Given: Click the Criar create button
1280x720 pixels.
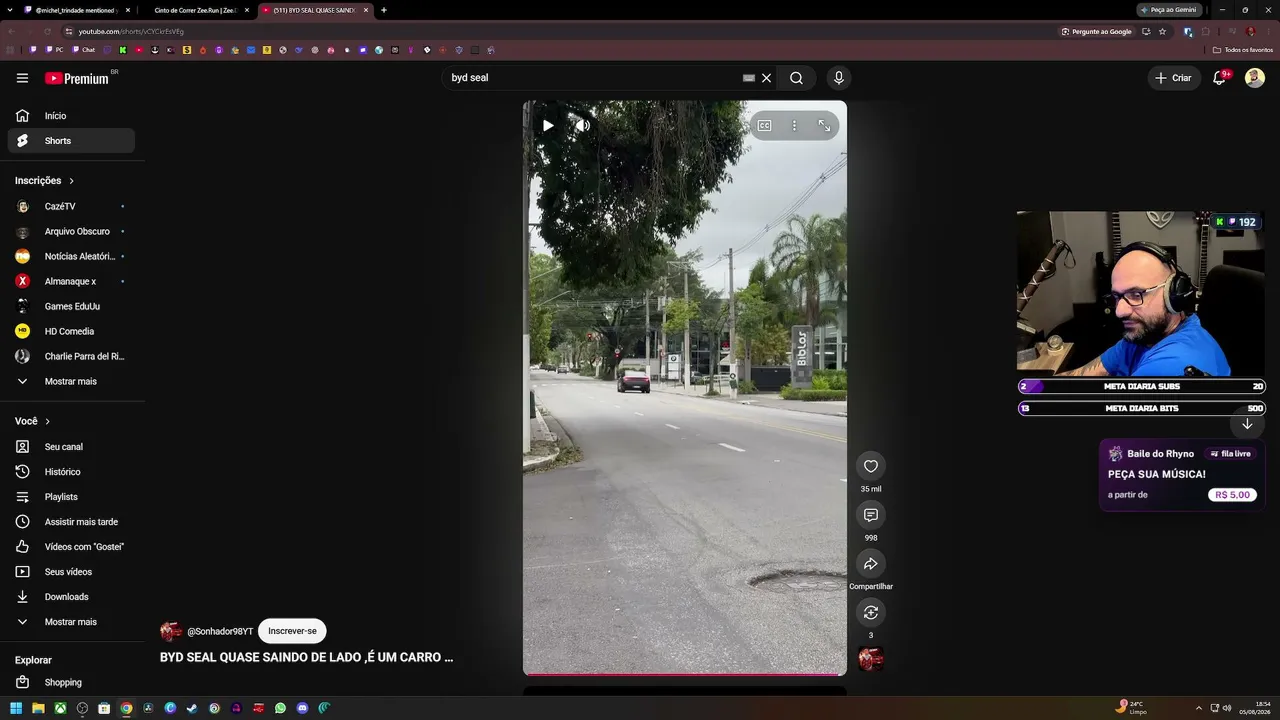Looking at the screenshot, I should click(x=1173, y=78).
